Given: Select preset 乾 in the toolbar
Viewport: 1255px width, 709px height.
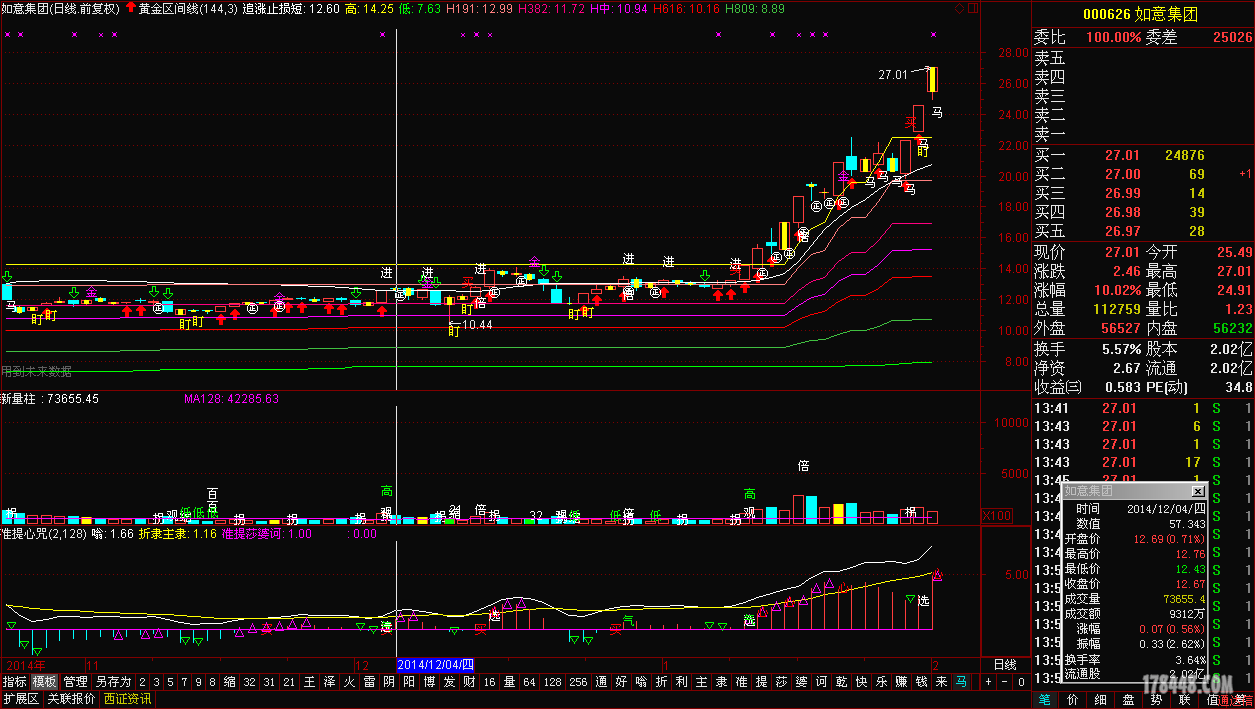Looking at the screenshot, I should point(841,681).
